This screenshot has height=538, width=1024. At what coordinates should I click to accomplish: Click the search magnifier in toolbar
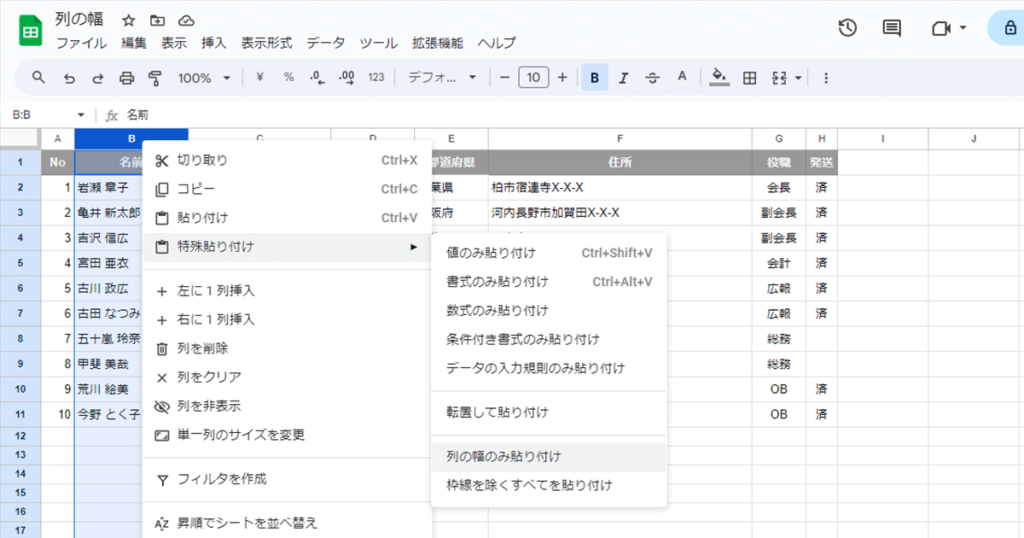pyautogui.click(x=39, y=78)
